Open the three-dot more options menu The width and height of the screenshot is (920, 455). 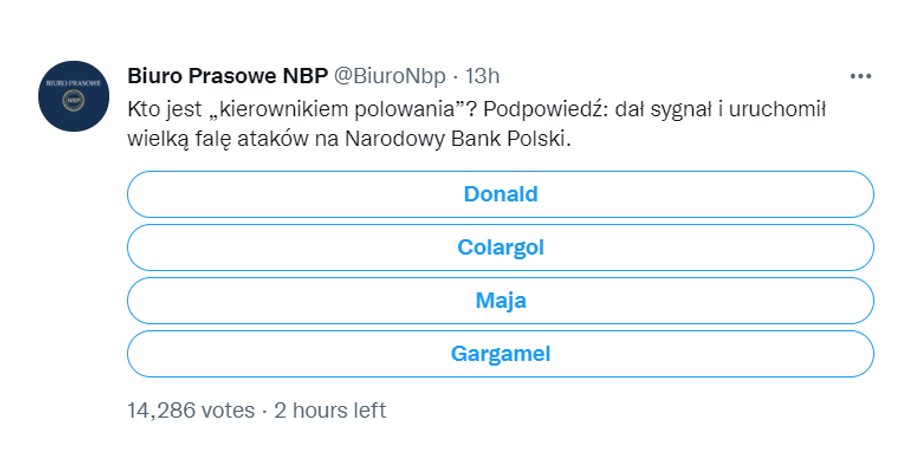[860, 76]
